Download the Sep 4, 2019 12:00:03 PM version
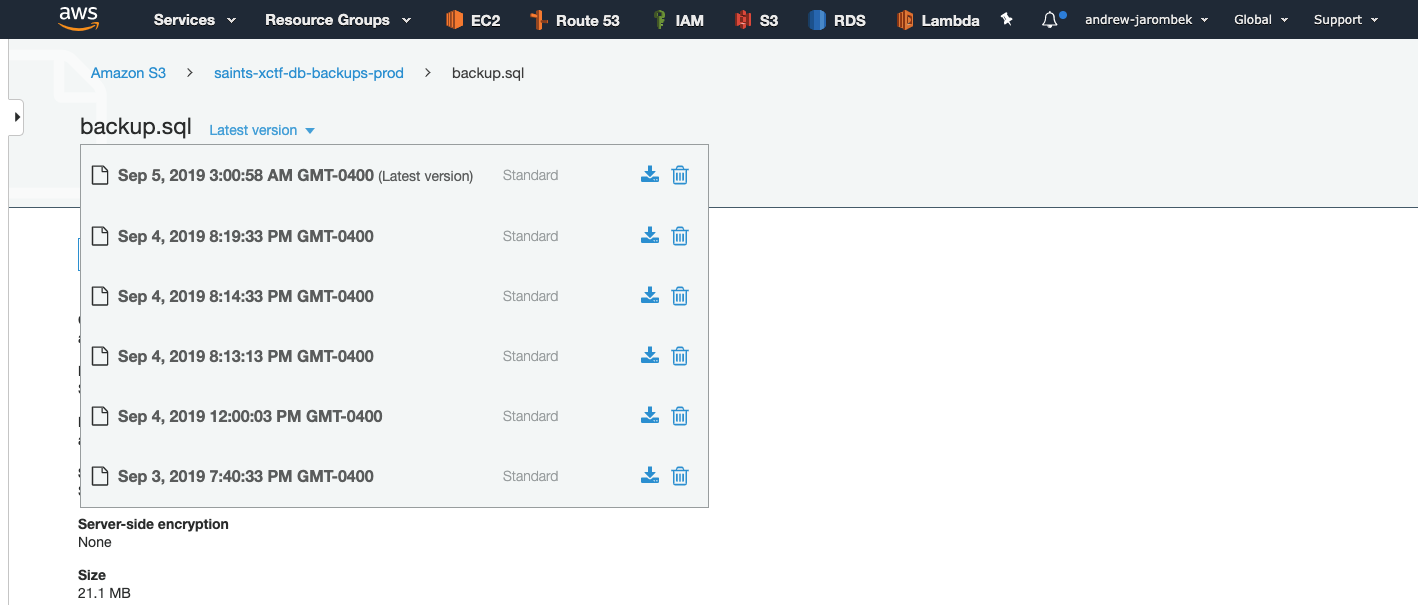The height and width of the screenshot is (613, 1418). tap(650, 416)
